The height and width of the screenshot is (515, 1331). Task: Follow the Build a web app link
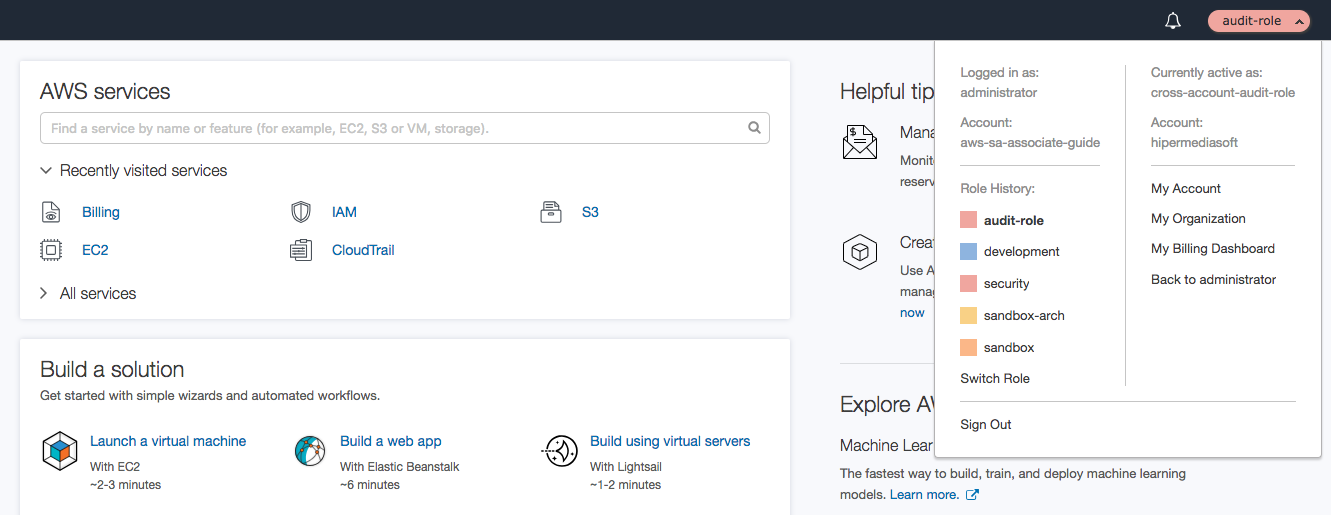pos(391,441)
